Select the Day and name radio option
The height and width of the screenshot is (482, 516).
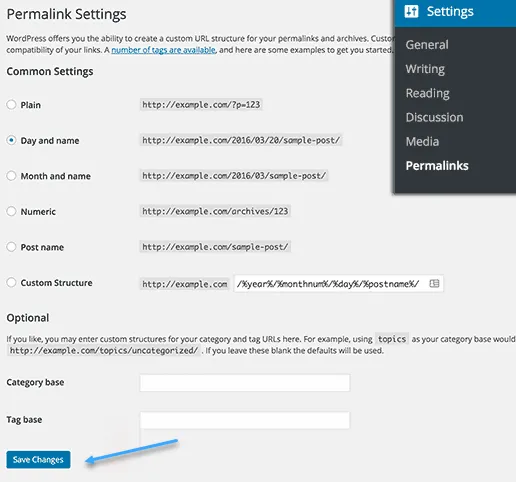(x=11, y=140)
